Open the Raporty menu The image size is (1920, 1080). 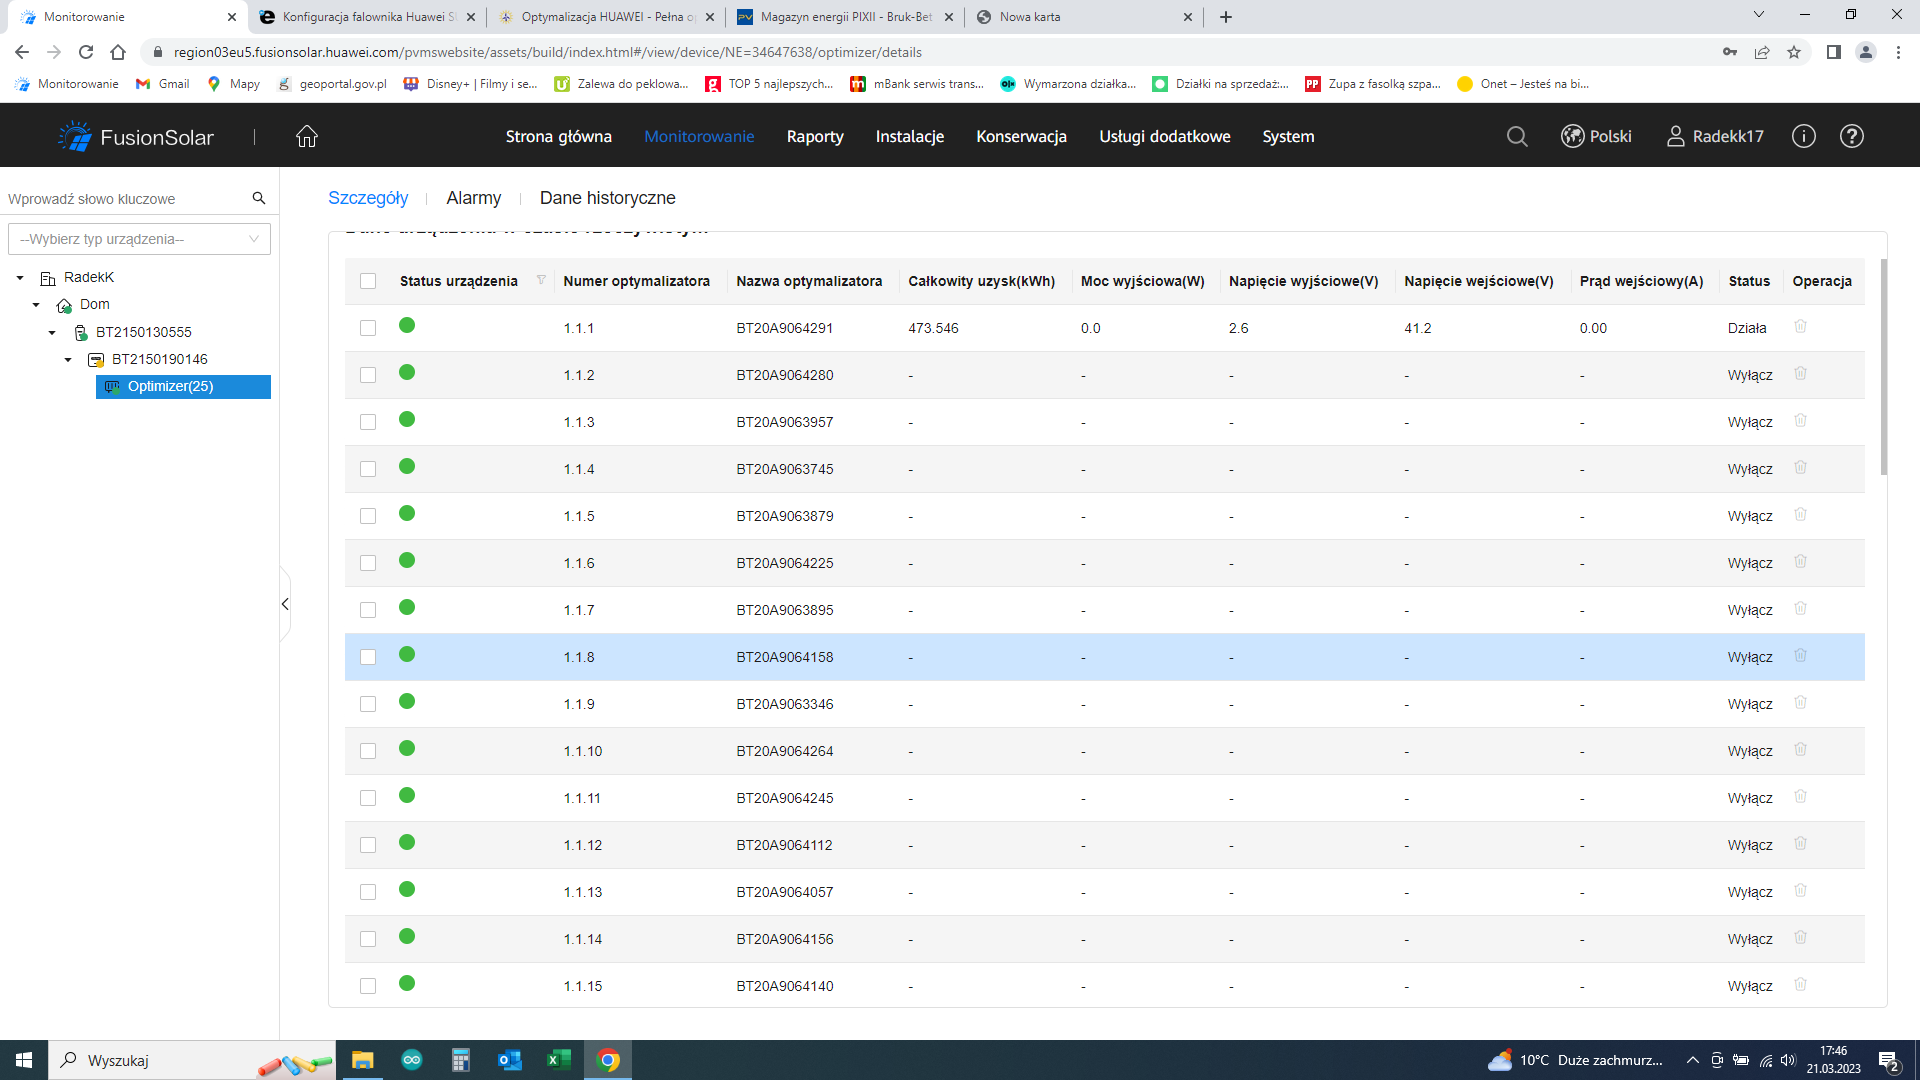click(x=815, y=136)
